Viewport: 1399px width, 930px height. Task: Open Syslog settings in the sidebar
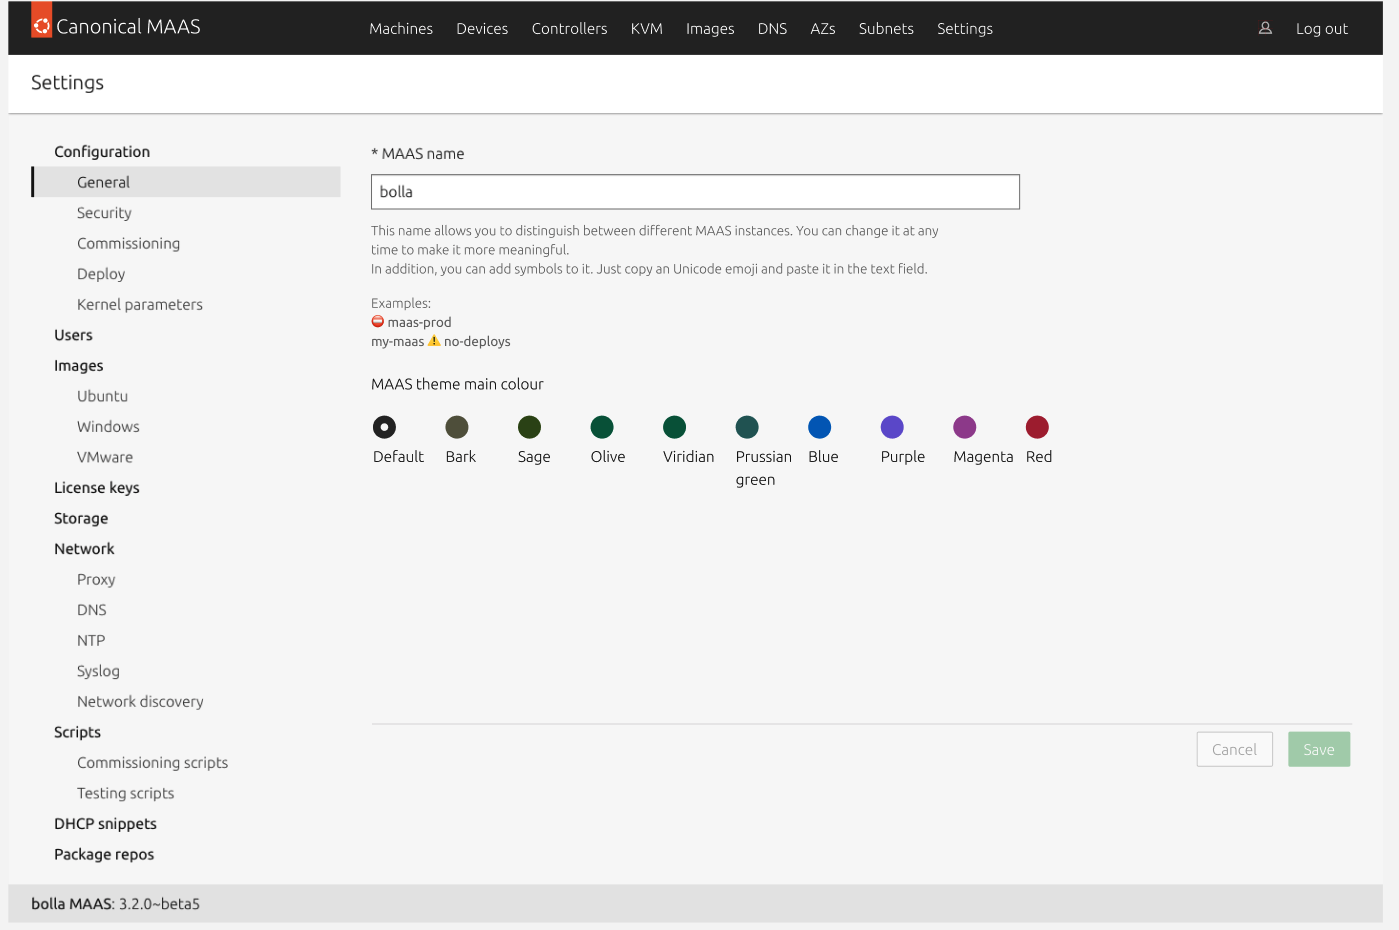[x=98, y=671]
